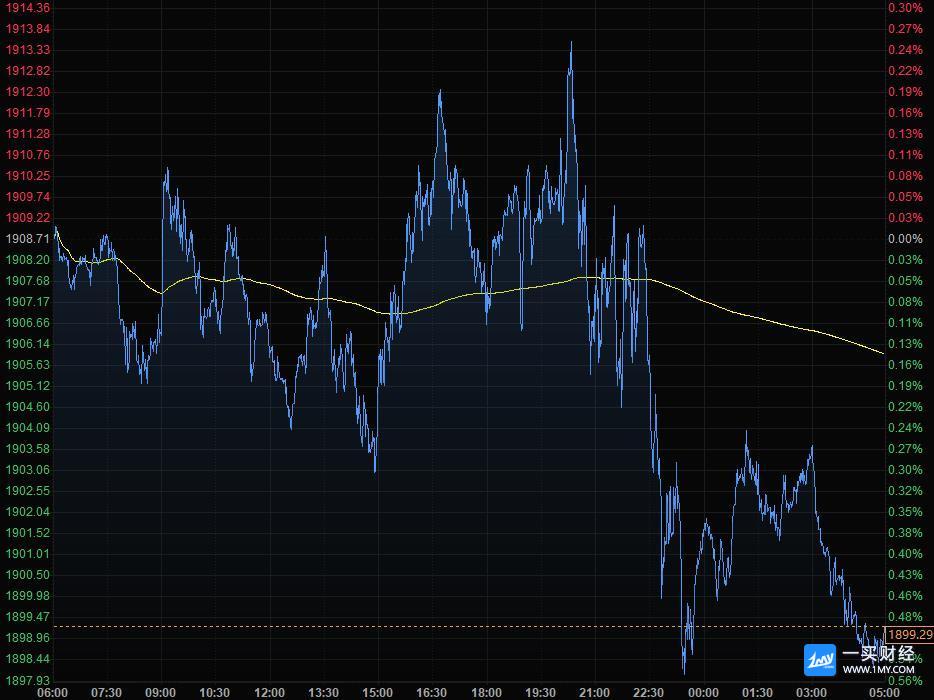Click the 1903.58 price axis label
934x700 pixels.
[x=27, y=449]
